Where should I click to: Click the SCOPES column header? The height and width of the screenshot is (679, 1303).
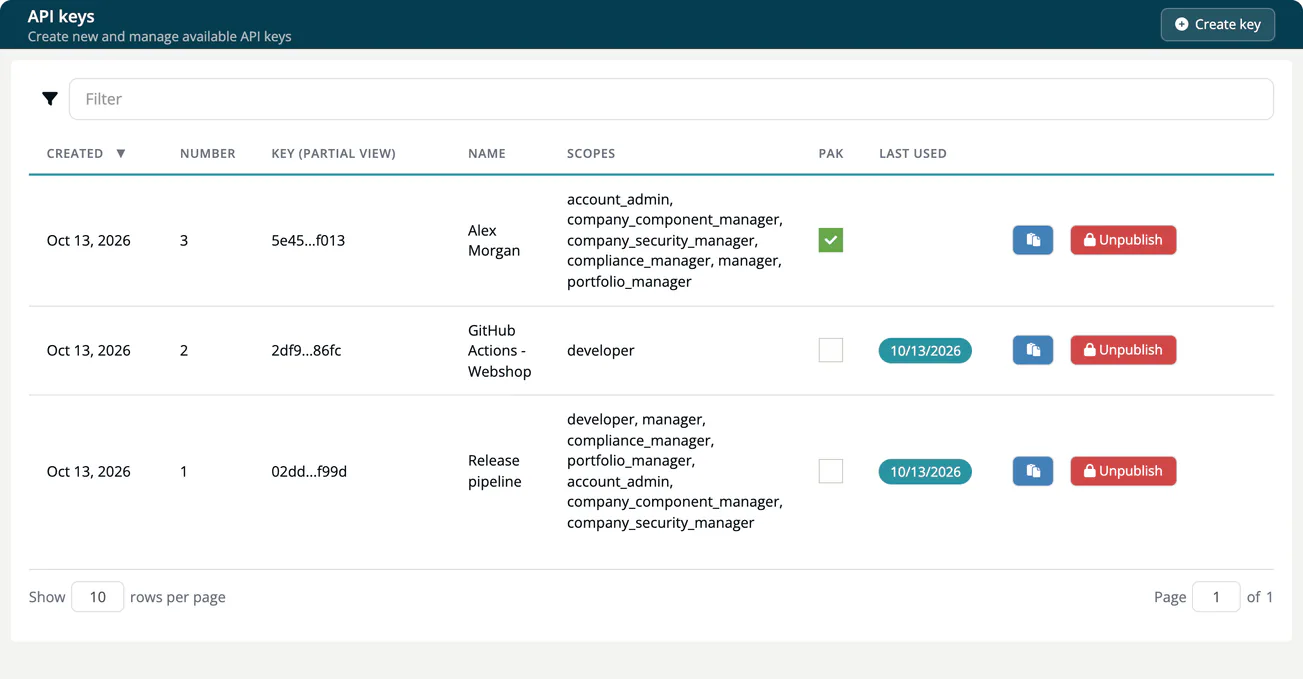(x=591, y=153)
